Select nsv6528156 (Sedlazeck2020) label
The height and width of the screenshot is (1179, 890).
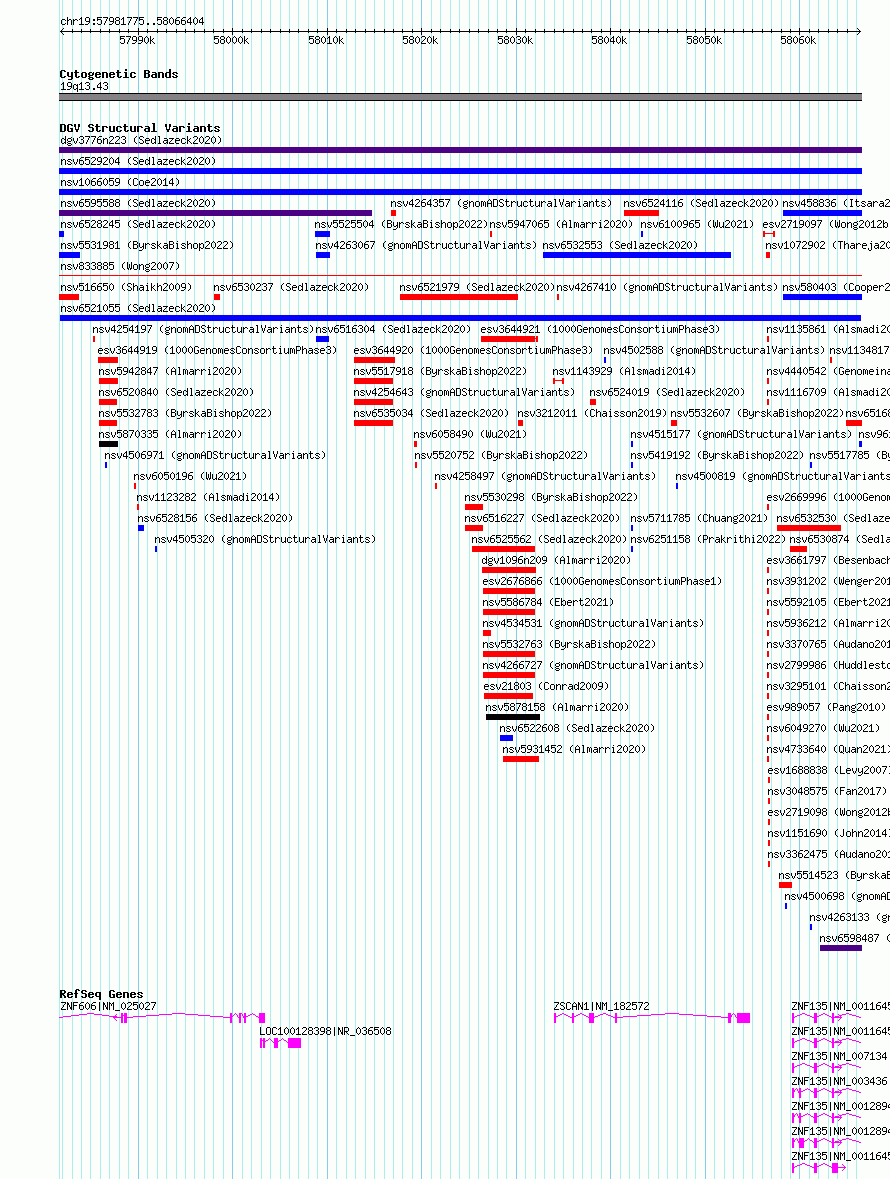[215, 519]
